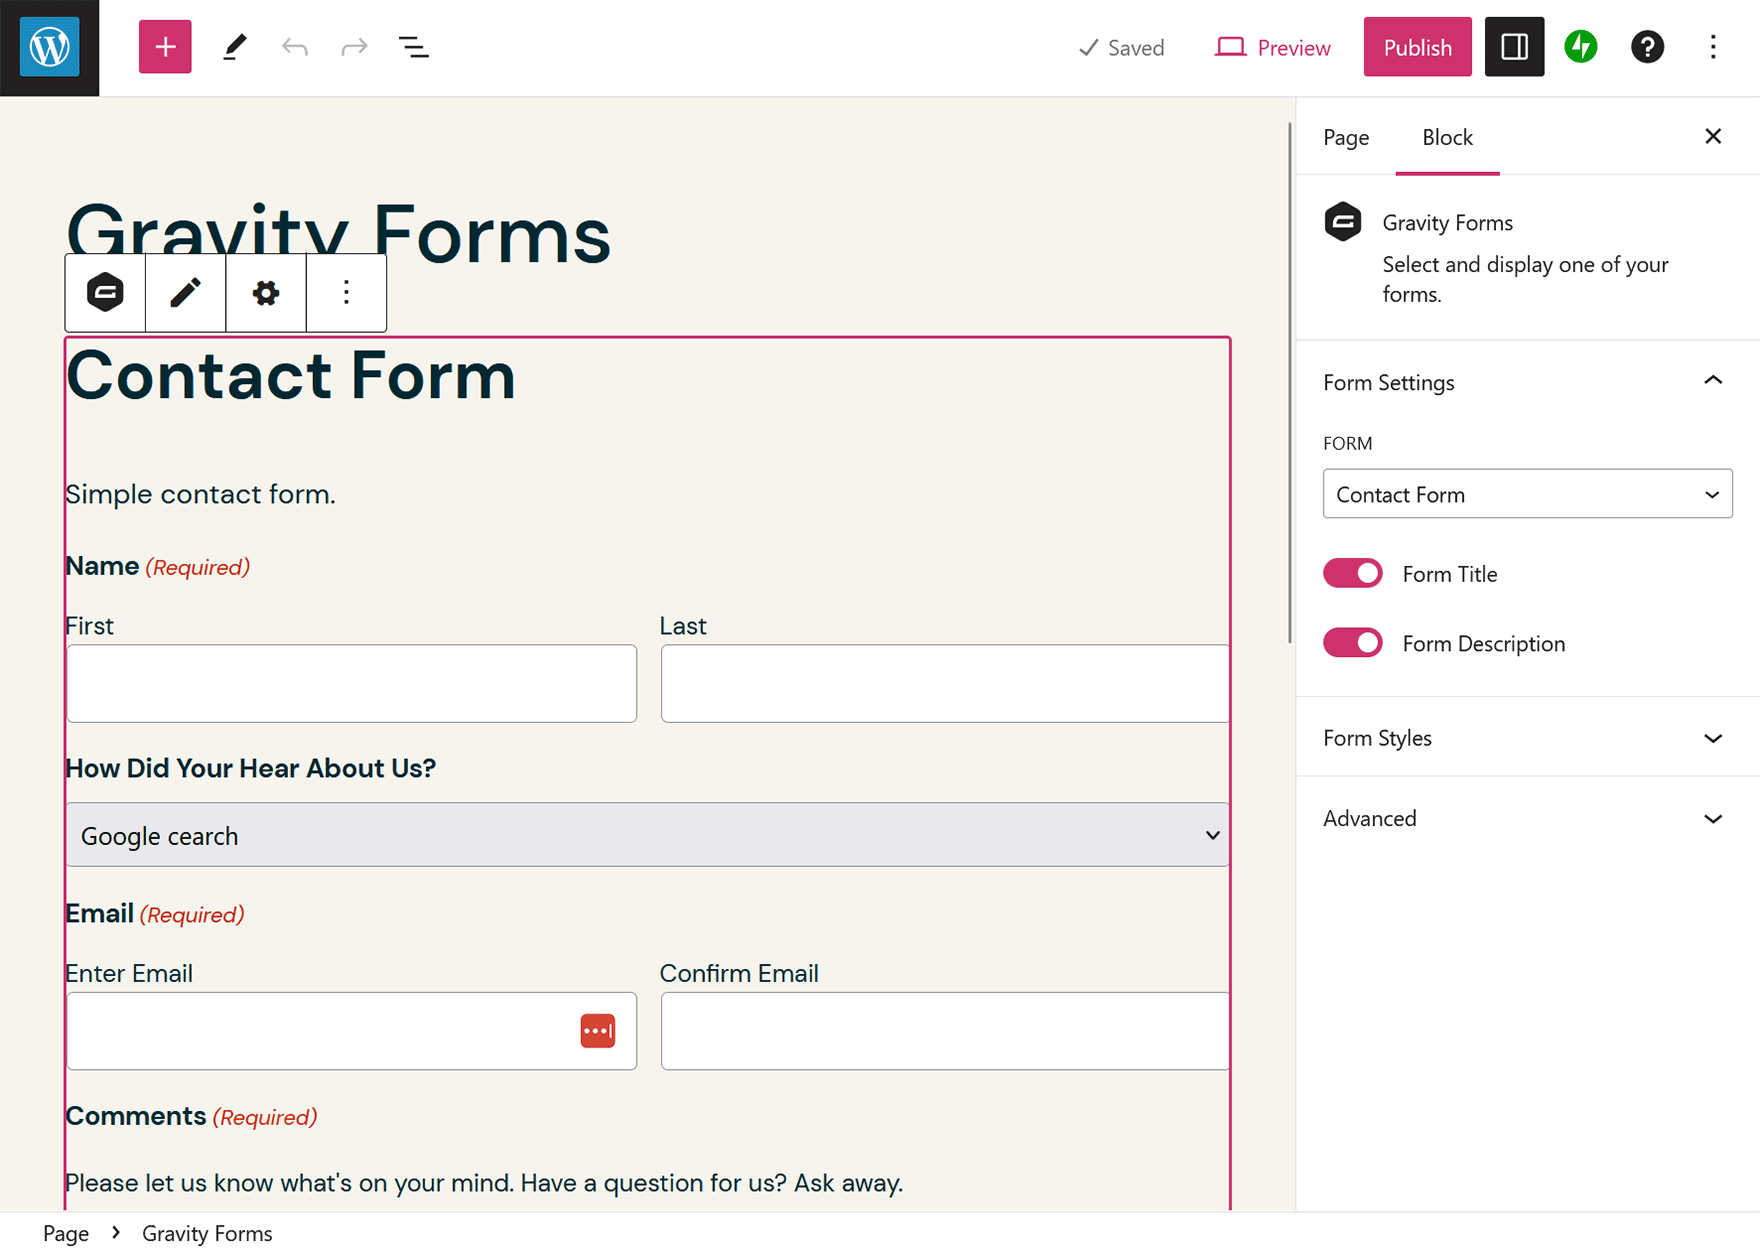Screen dimensions: 1760x1252
Task: Expand the Form Styles panel
Action: (1527, 738)
